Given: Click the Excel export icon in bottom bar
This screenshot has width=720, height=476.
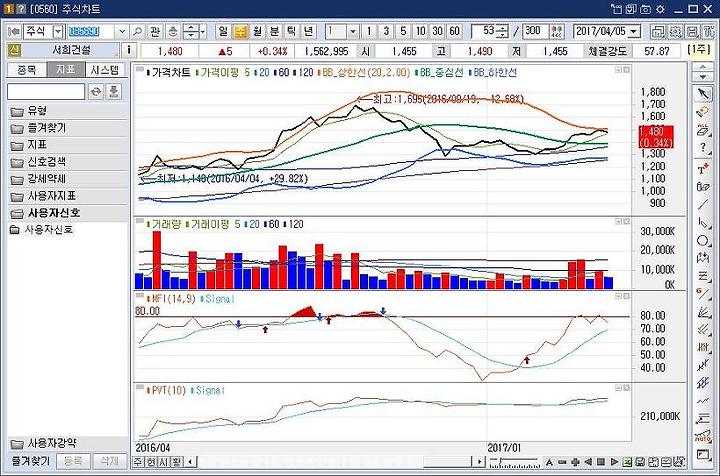Looking at the screenshot, I should (x=628, y=462).
